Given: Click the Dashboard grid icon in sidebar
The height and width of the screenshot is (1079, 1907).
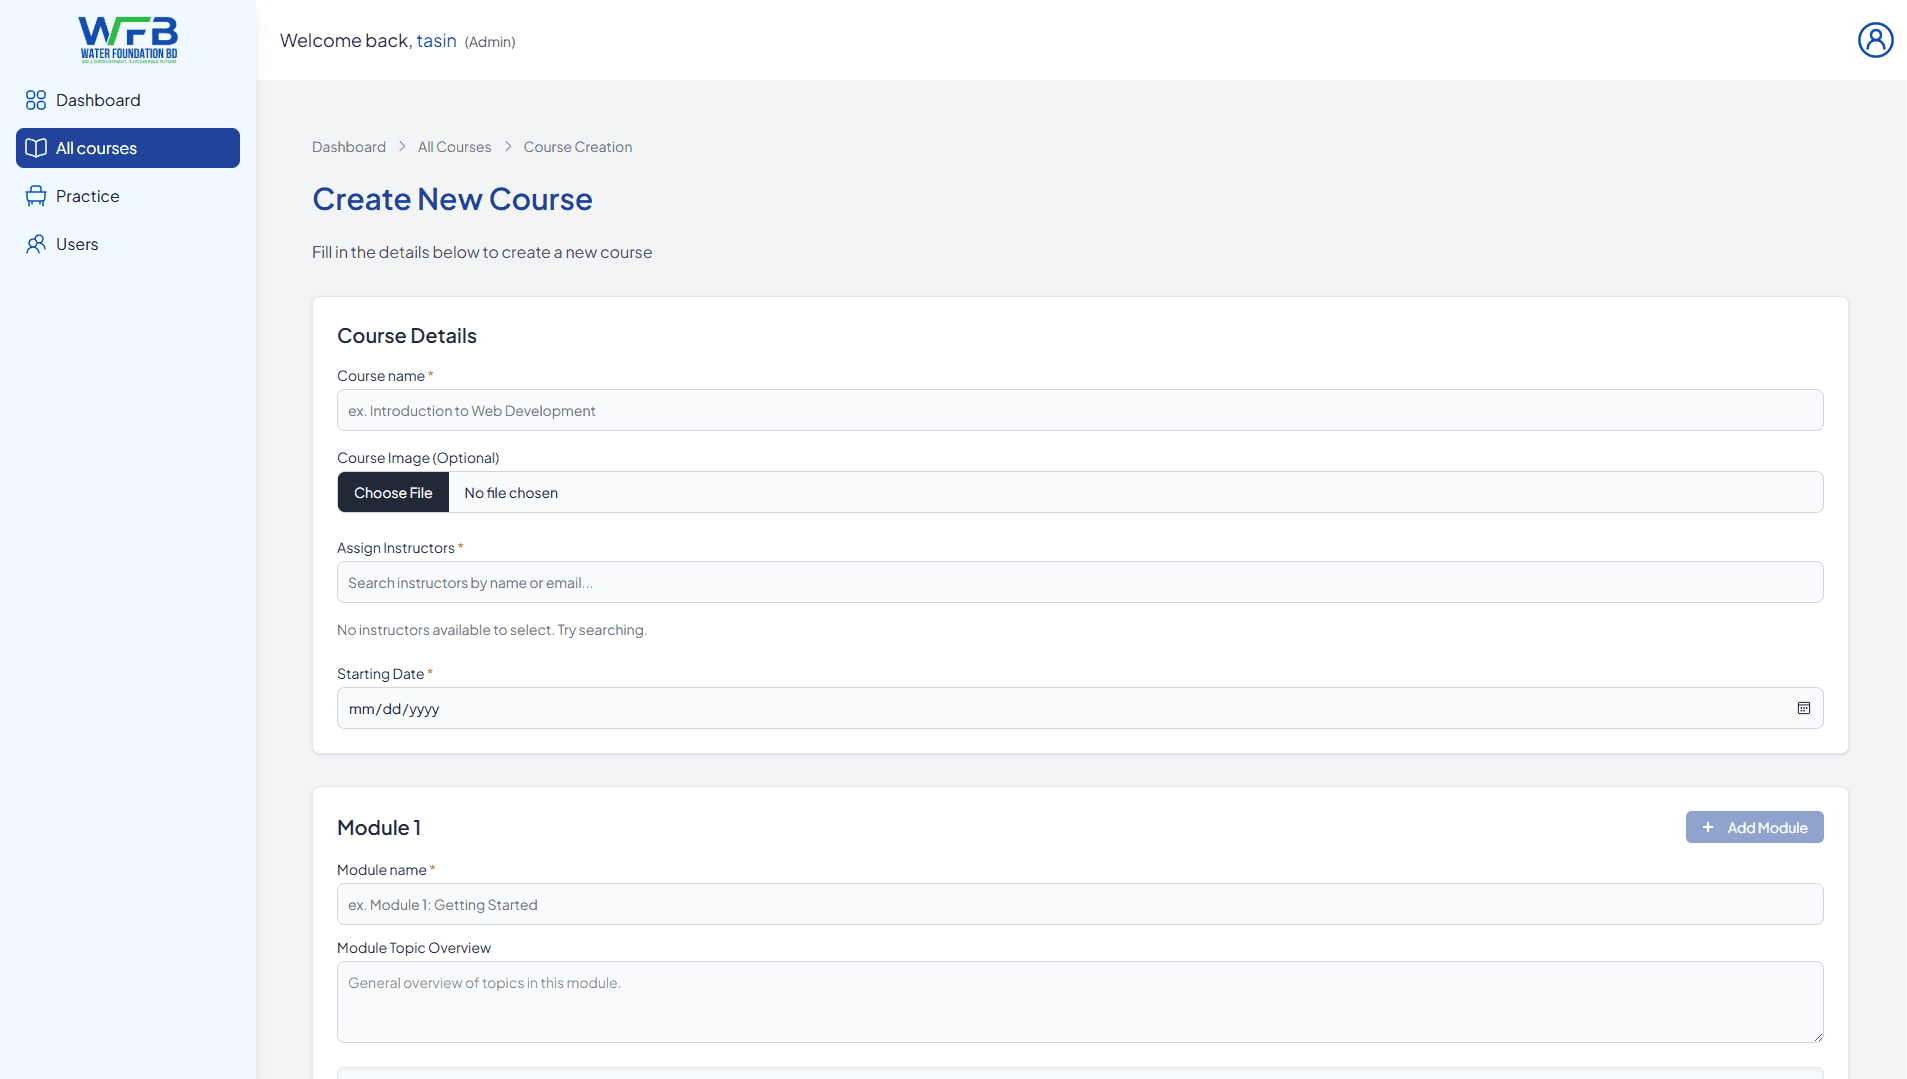Looking at the screenshot, I should pyautogui.click(x=36, y=100).
